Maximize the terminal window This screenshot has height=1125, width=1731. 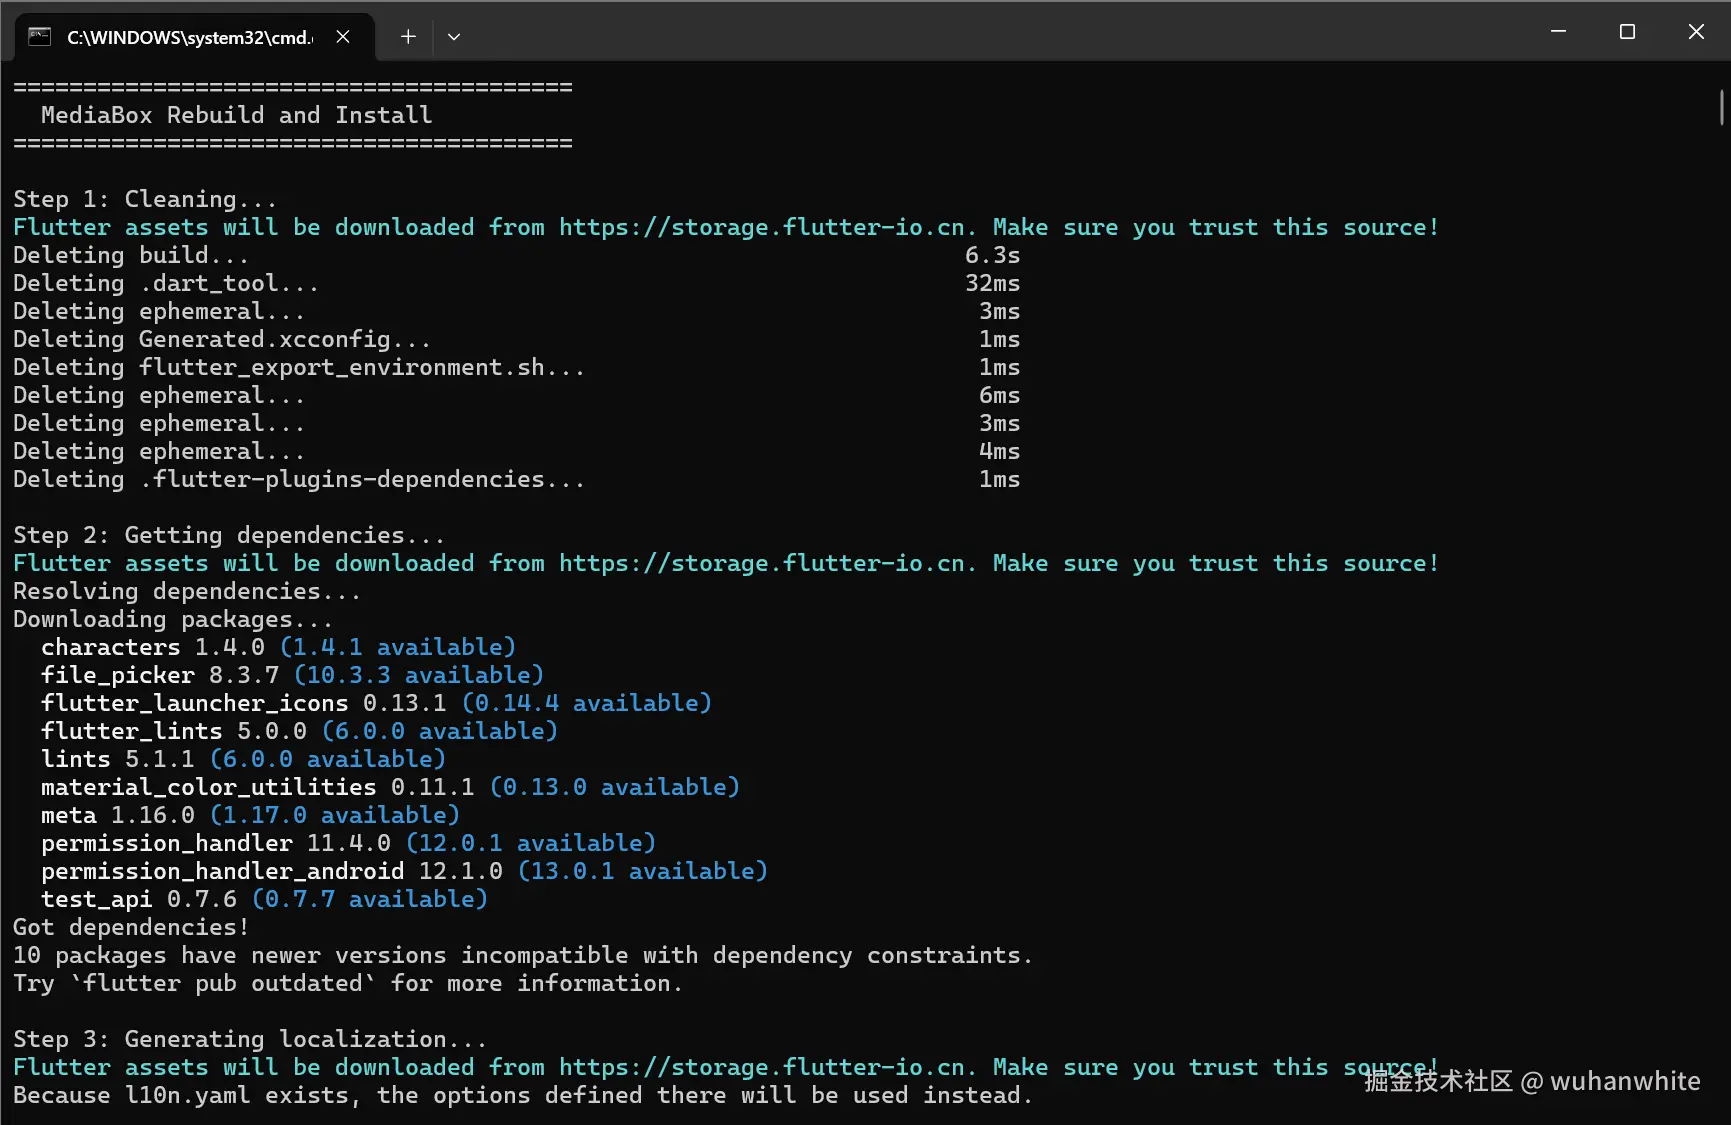1627,32
